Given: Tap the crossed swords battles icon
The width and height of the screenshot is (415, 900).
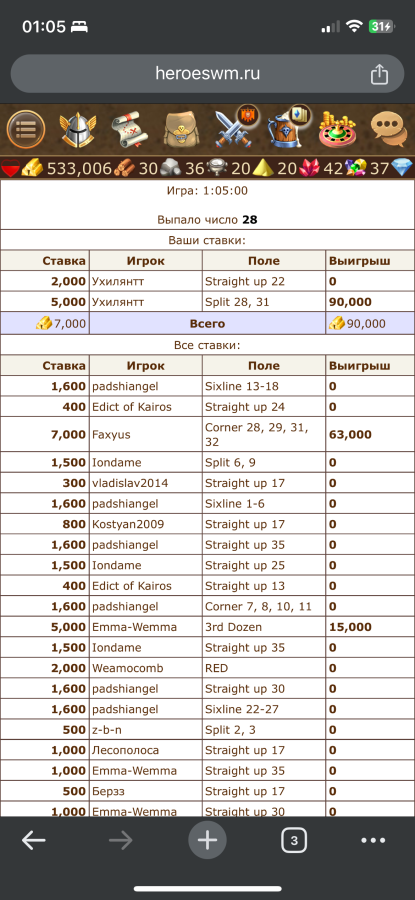Looking at the screenshot, I should (x=235, y=127).
